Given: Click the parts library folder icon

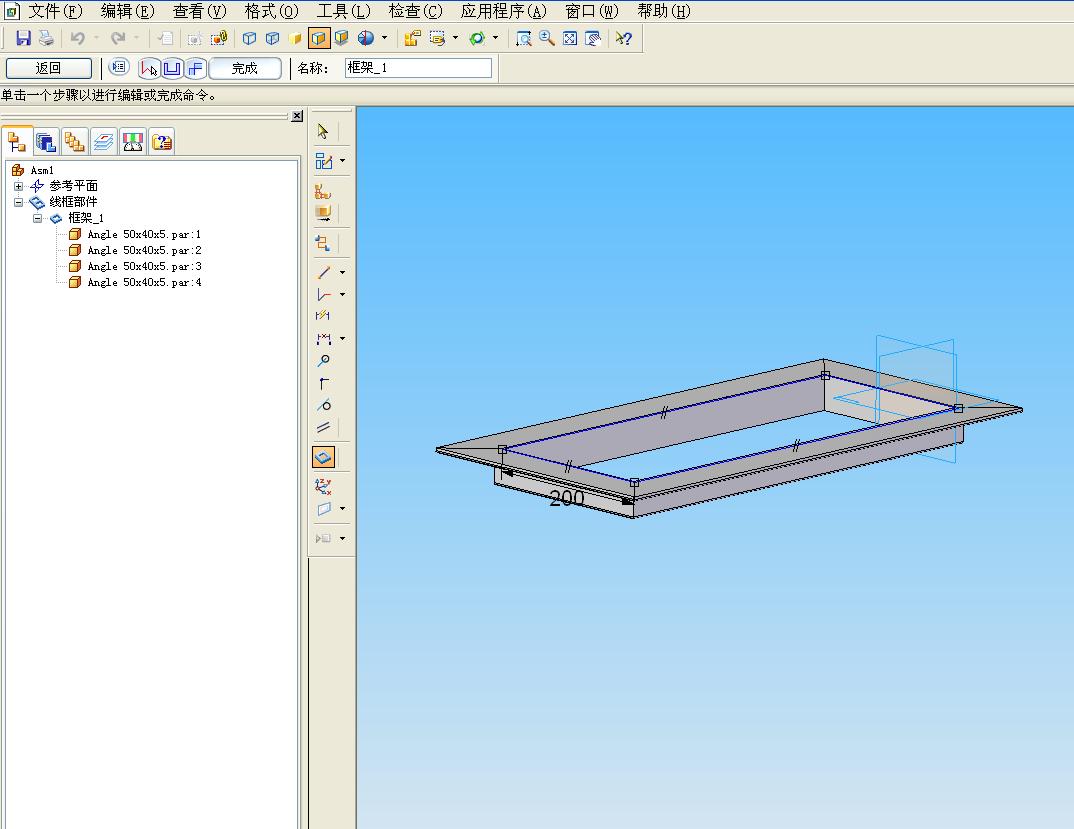Looking at the screenshot, I should click(412, 38).
